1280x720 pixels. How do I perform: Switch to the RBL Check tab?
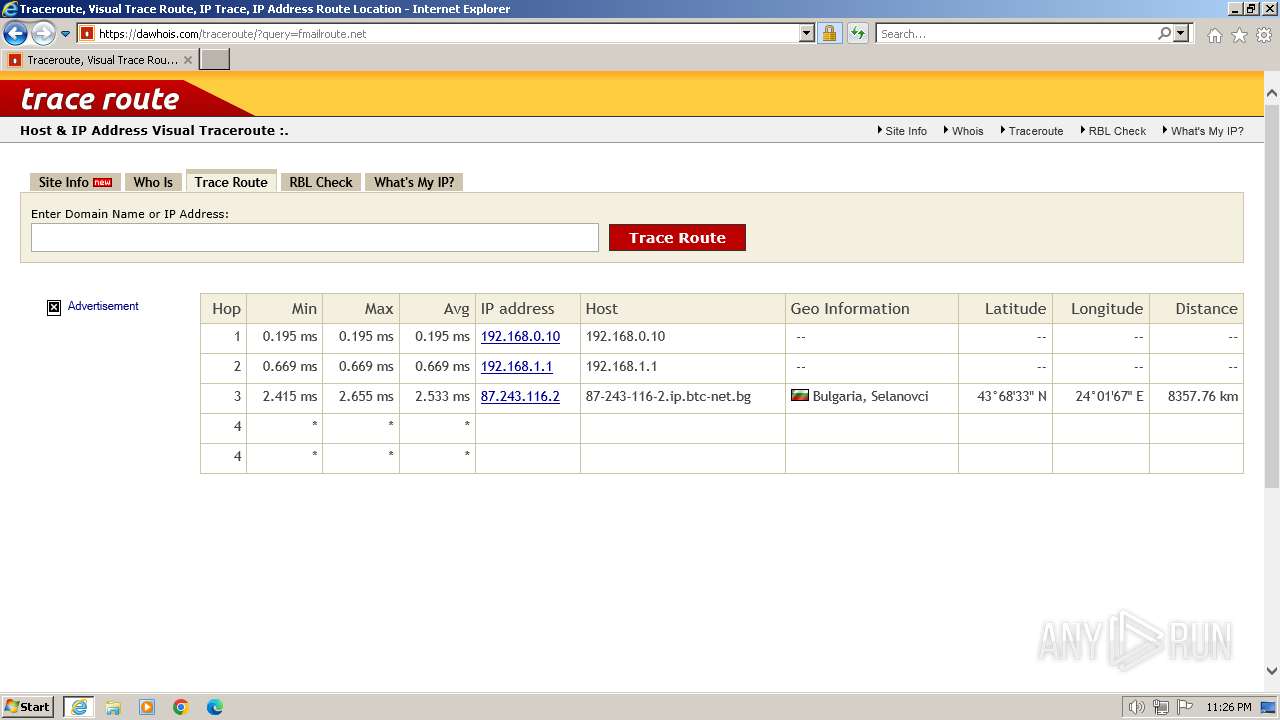321,182
